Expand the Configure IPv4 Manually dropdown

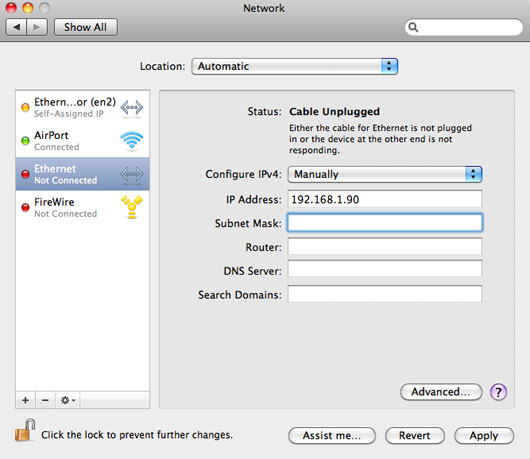click(x=385, y=174)
